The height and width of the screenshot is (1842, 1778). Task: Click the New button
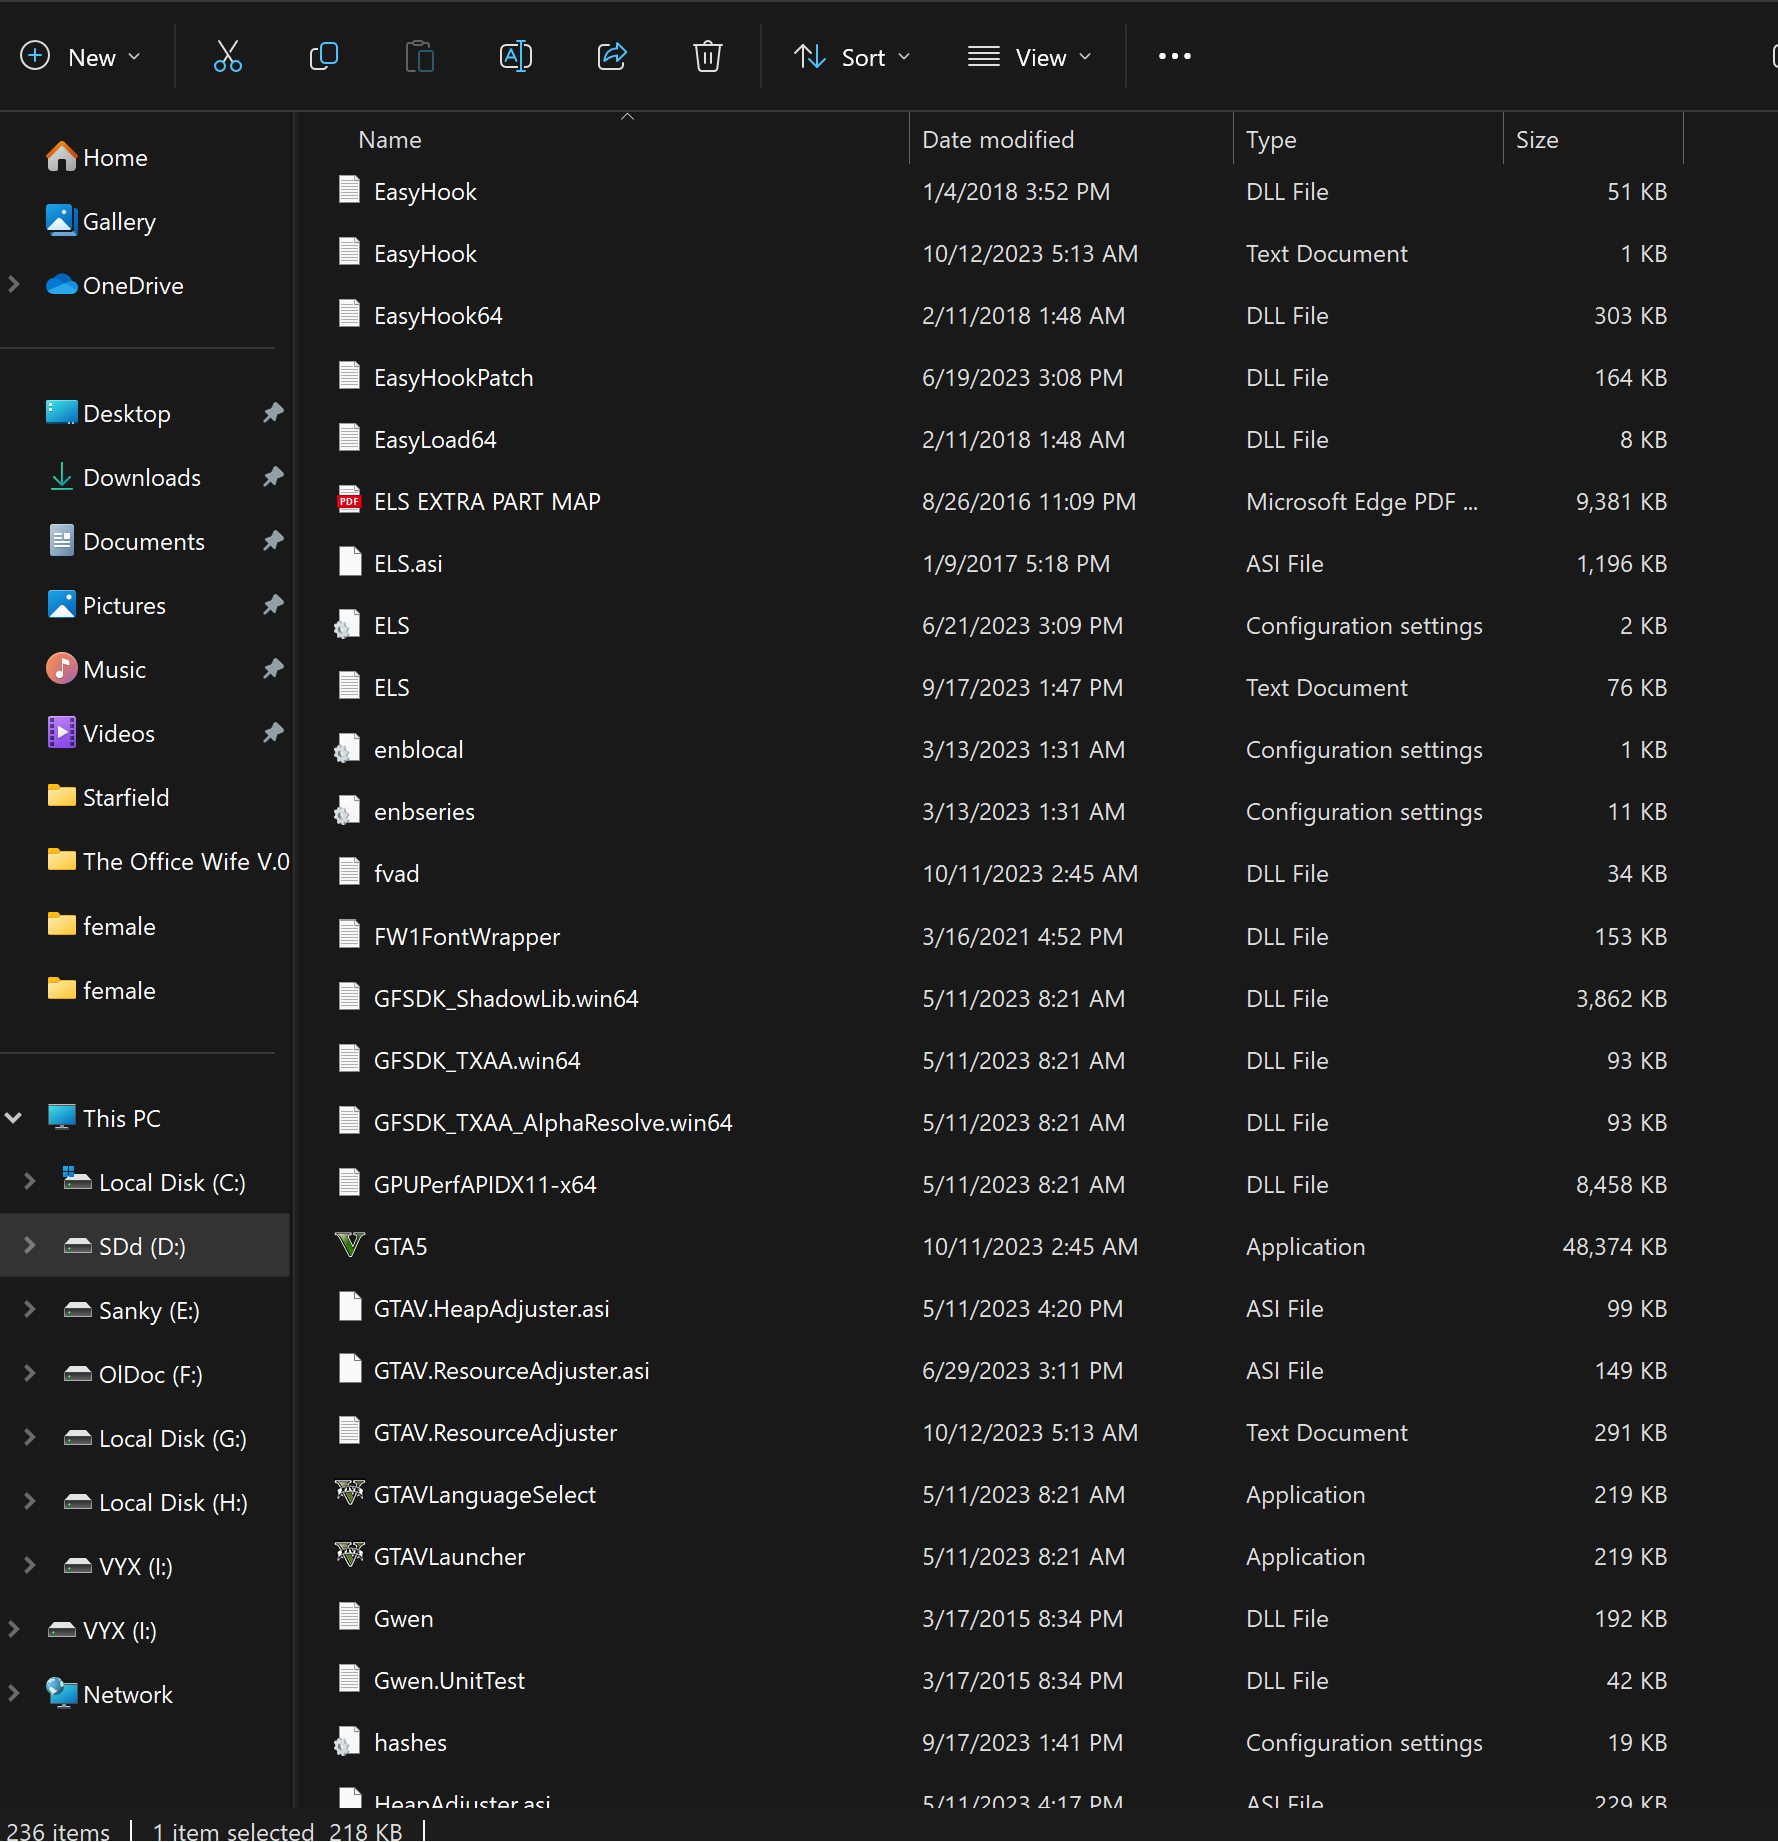tap(80, 57)
